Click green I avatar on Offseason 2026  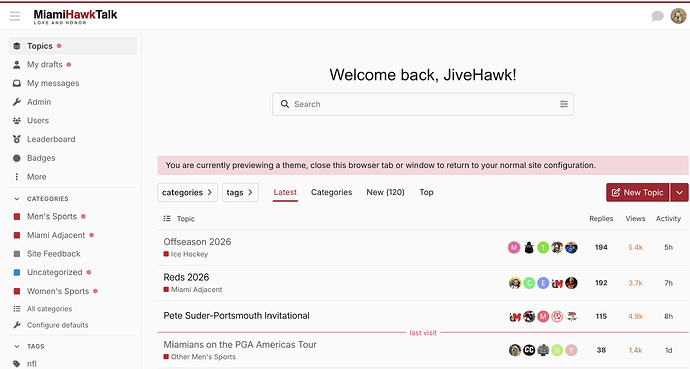[543, 248]
